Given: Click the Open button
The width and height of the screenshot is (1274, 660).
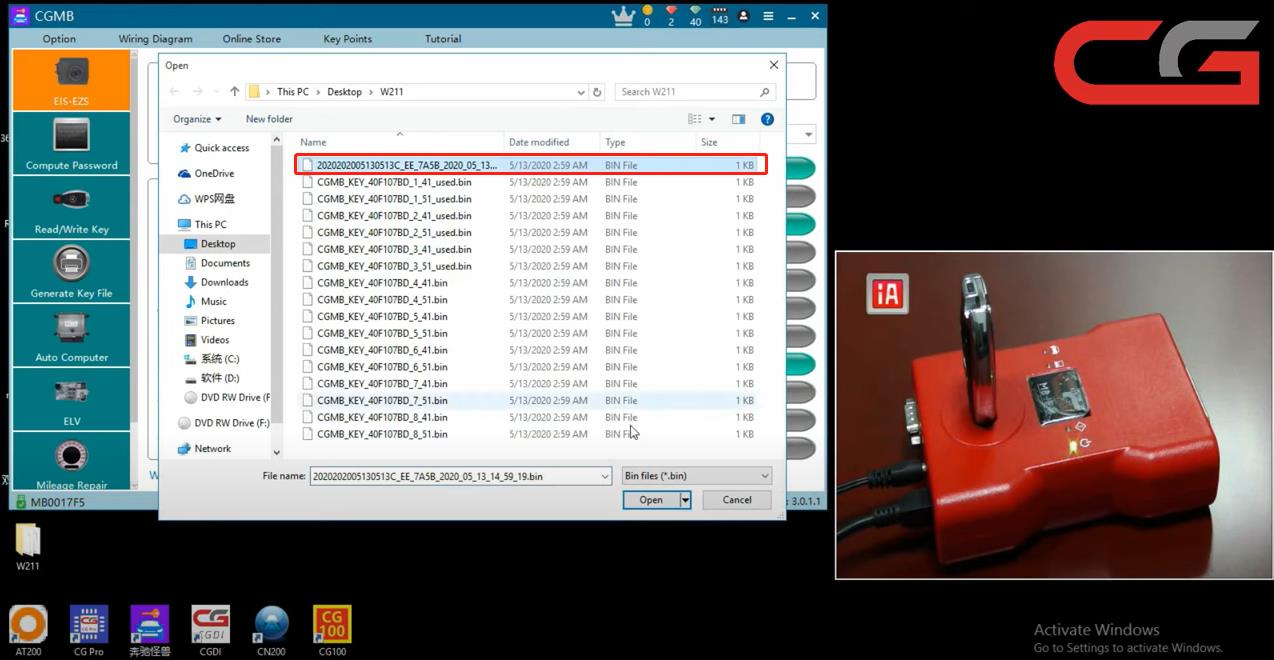Looking at the screenshot, I should pyautogui.click(x=650, y=500).
